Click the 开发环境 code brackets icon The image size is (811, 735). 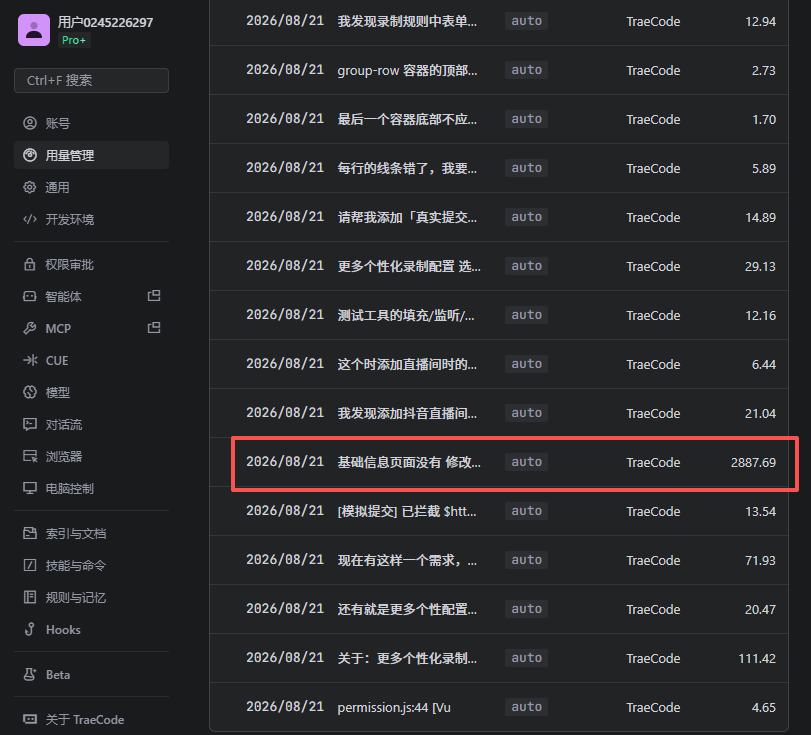click(x=30, y=219)
